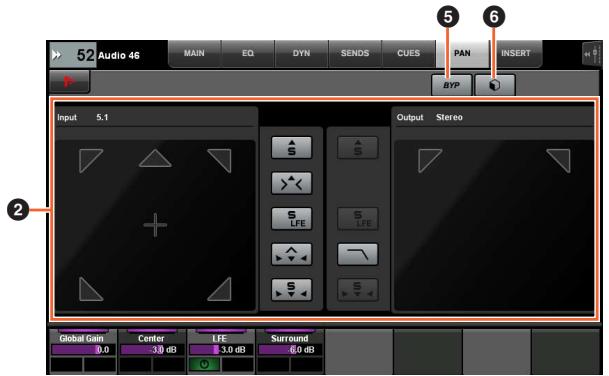Click the dimmed solo surround button
This screenshot has height=376, width=609.
click(x=358, y=290)
